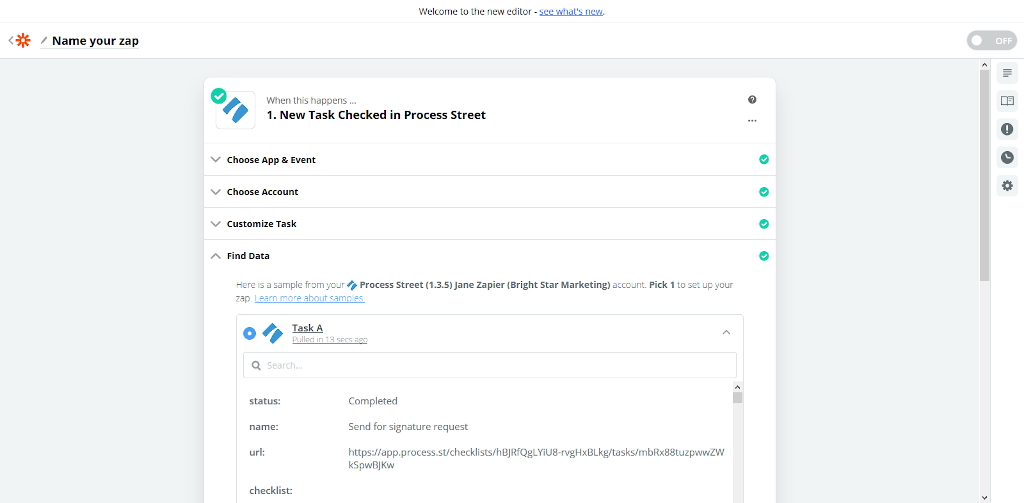
Task: Click the pencil edit name icon
Action: (44, 41)
